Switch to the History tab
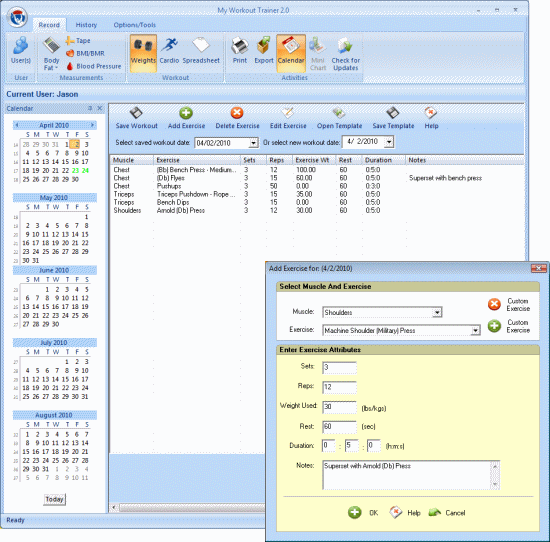 click(x=86, y=25)
